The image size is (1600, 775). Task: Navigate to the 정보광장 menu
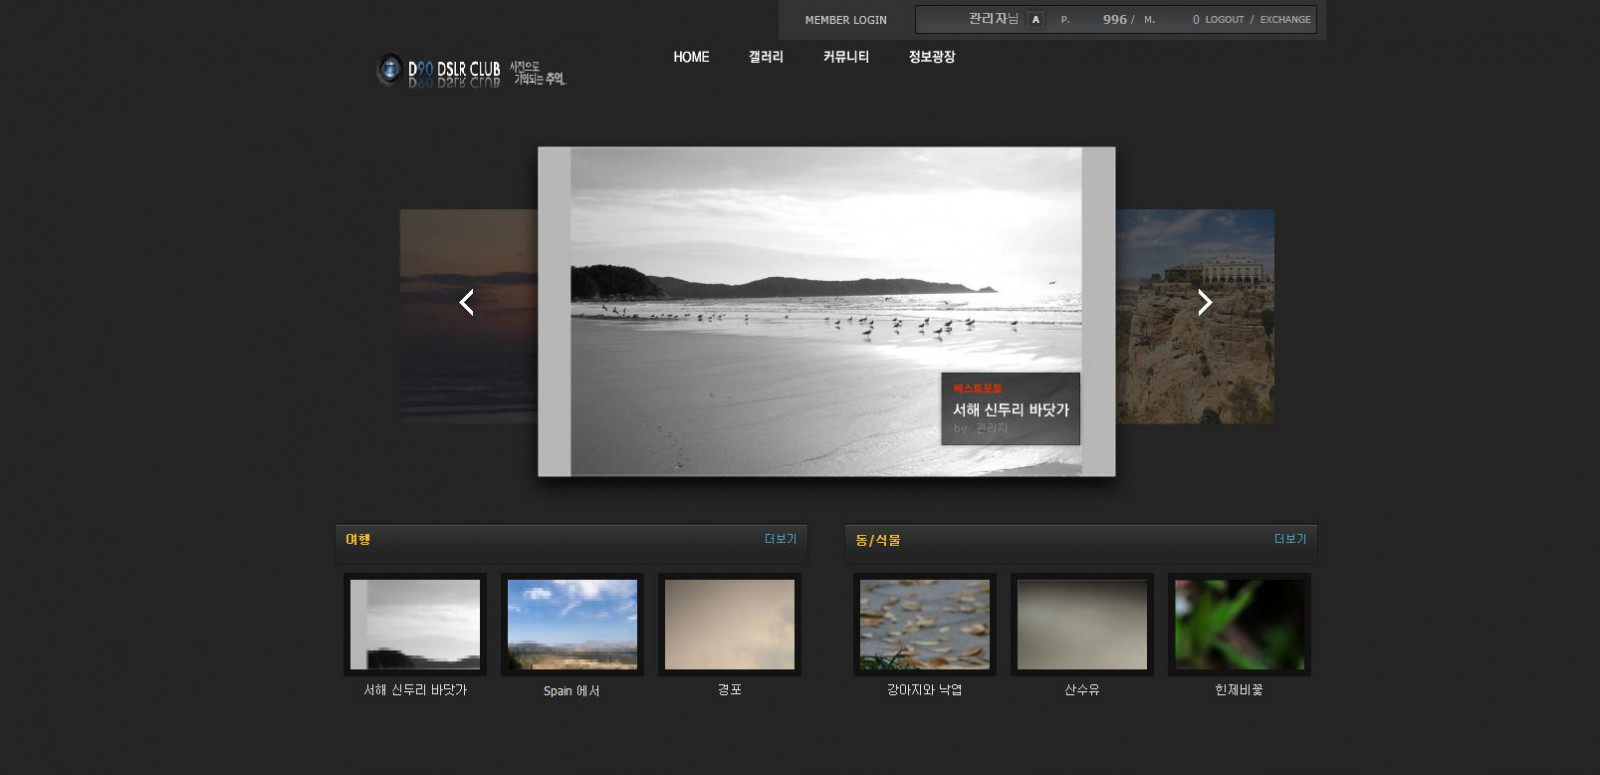[932, 57]
